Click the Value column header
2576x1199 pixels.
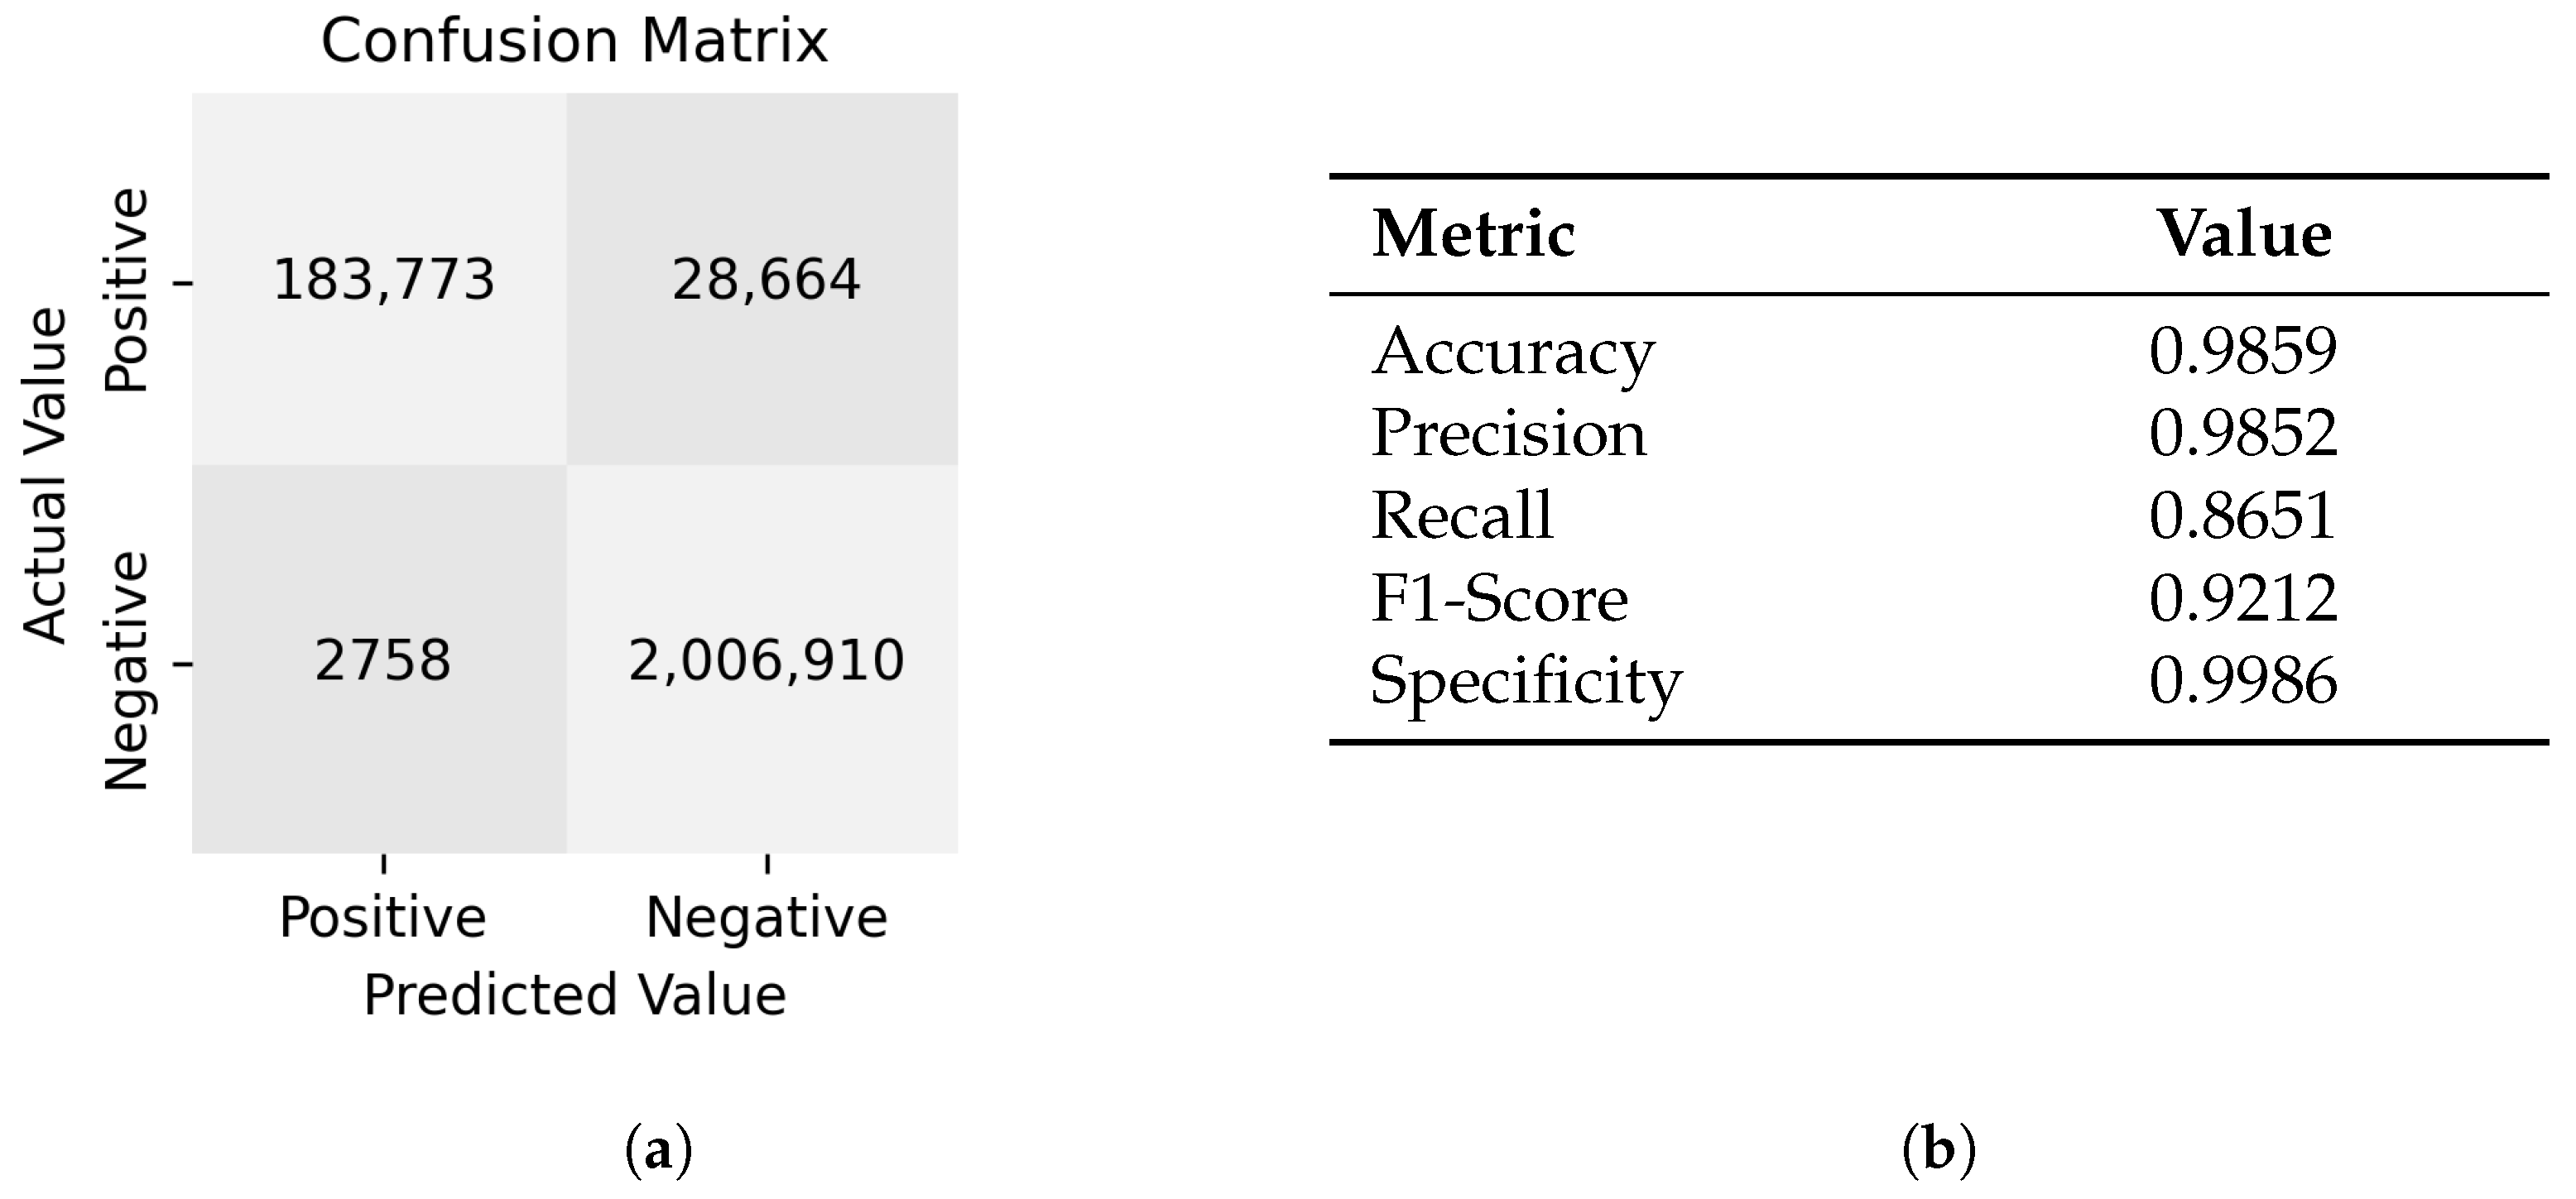[2245, 234]
